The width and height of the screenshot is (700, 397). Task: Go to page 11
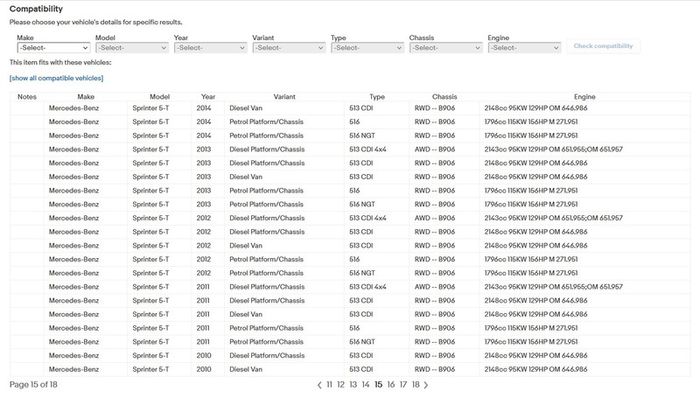click(329, 384)
